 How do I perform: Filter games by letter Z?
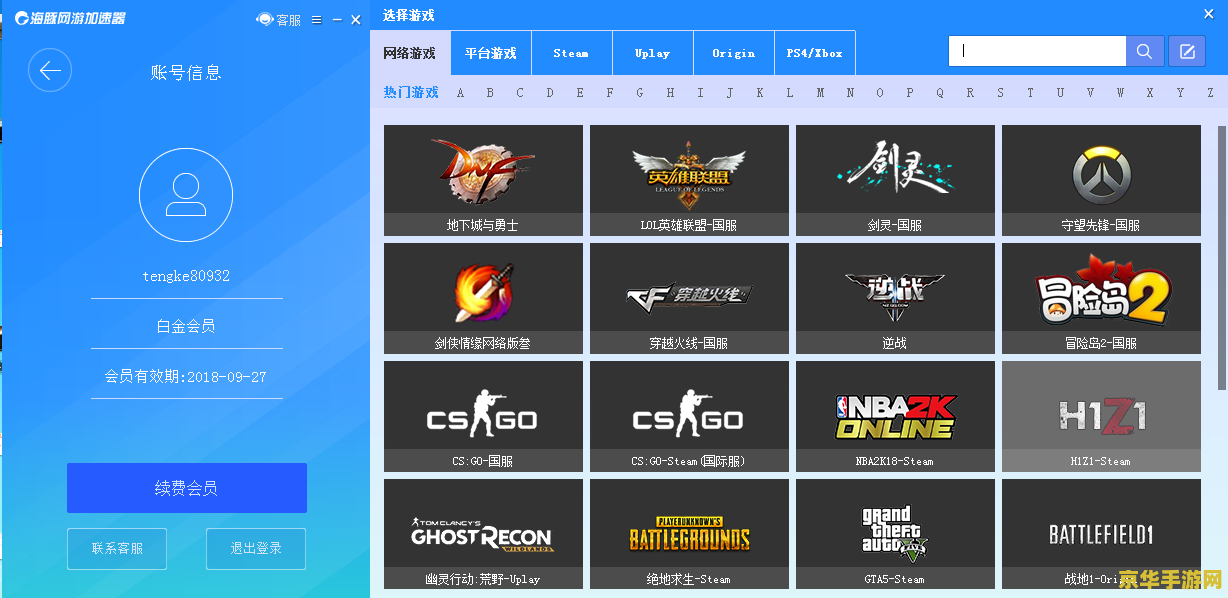(x=1210, y=93)
